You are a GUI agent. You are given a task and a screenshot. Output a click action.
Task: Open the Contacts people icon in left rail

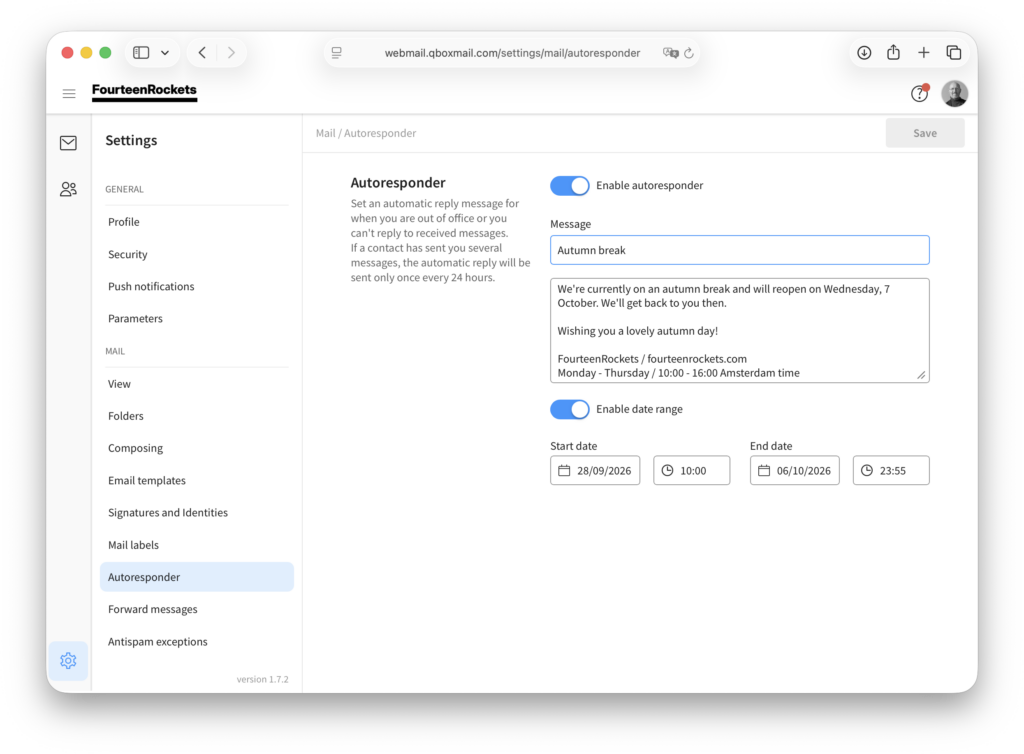click(68, 189)
